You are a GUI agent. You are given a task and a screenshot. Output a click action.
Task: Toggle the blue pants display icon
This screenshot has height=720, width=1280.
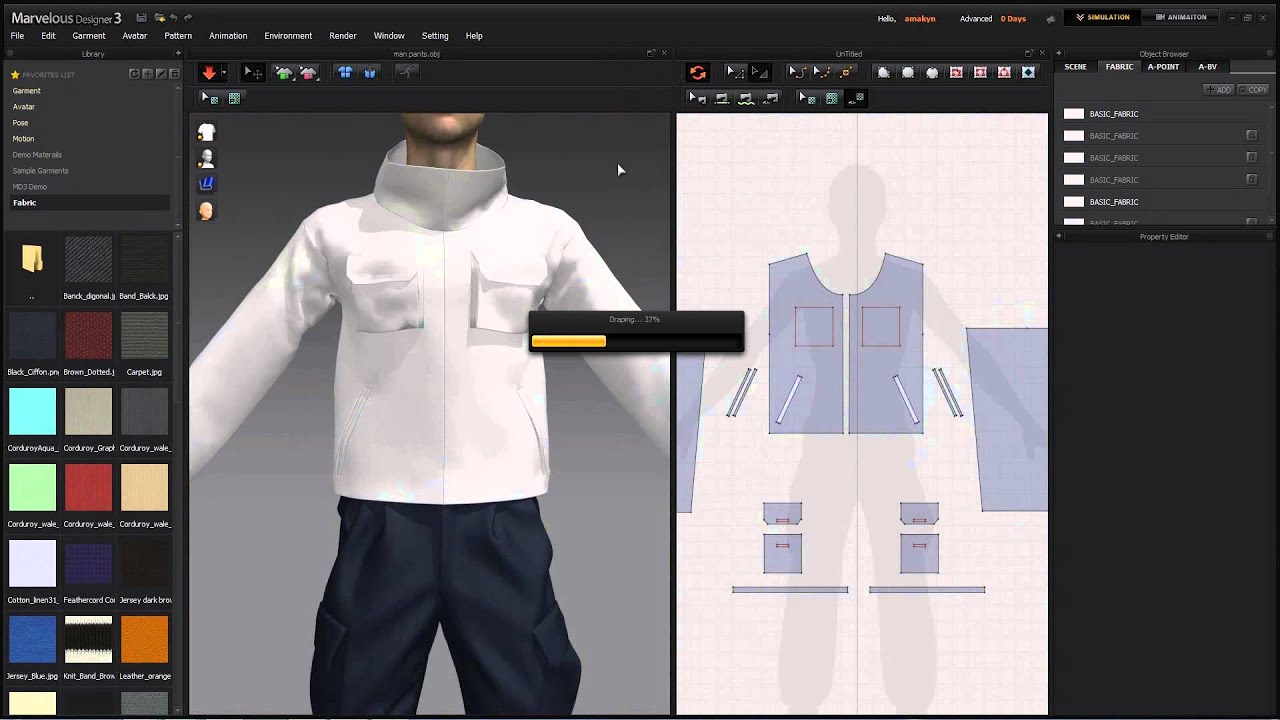pyautogui.click(x=206, y=184)
